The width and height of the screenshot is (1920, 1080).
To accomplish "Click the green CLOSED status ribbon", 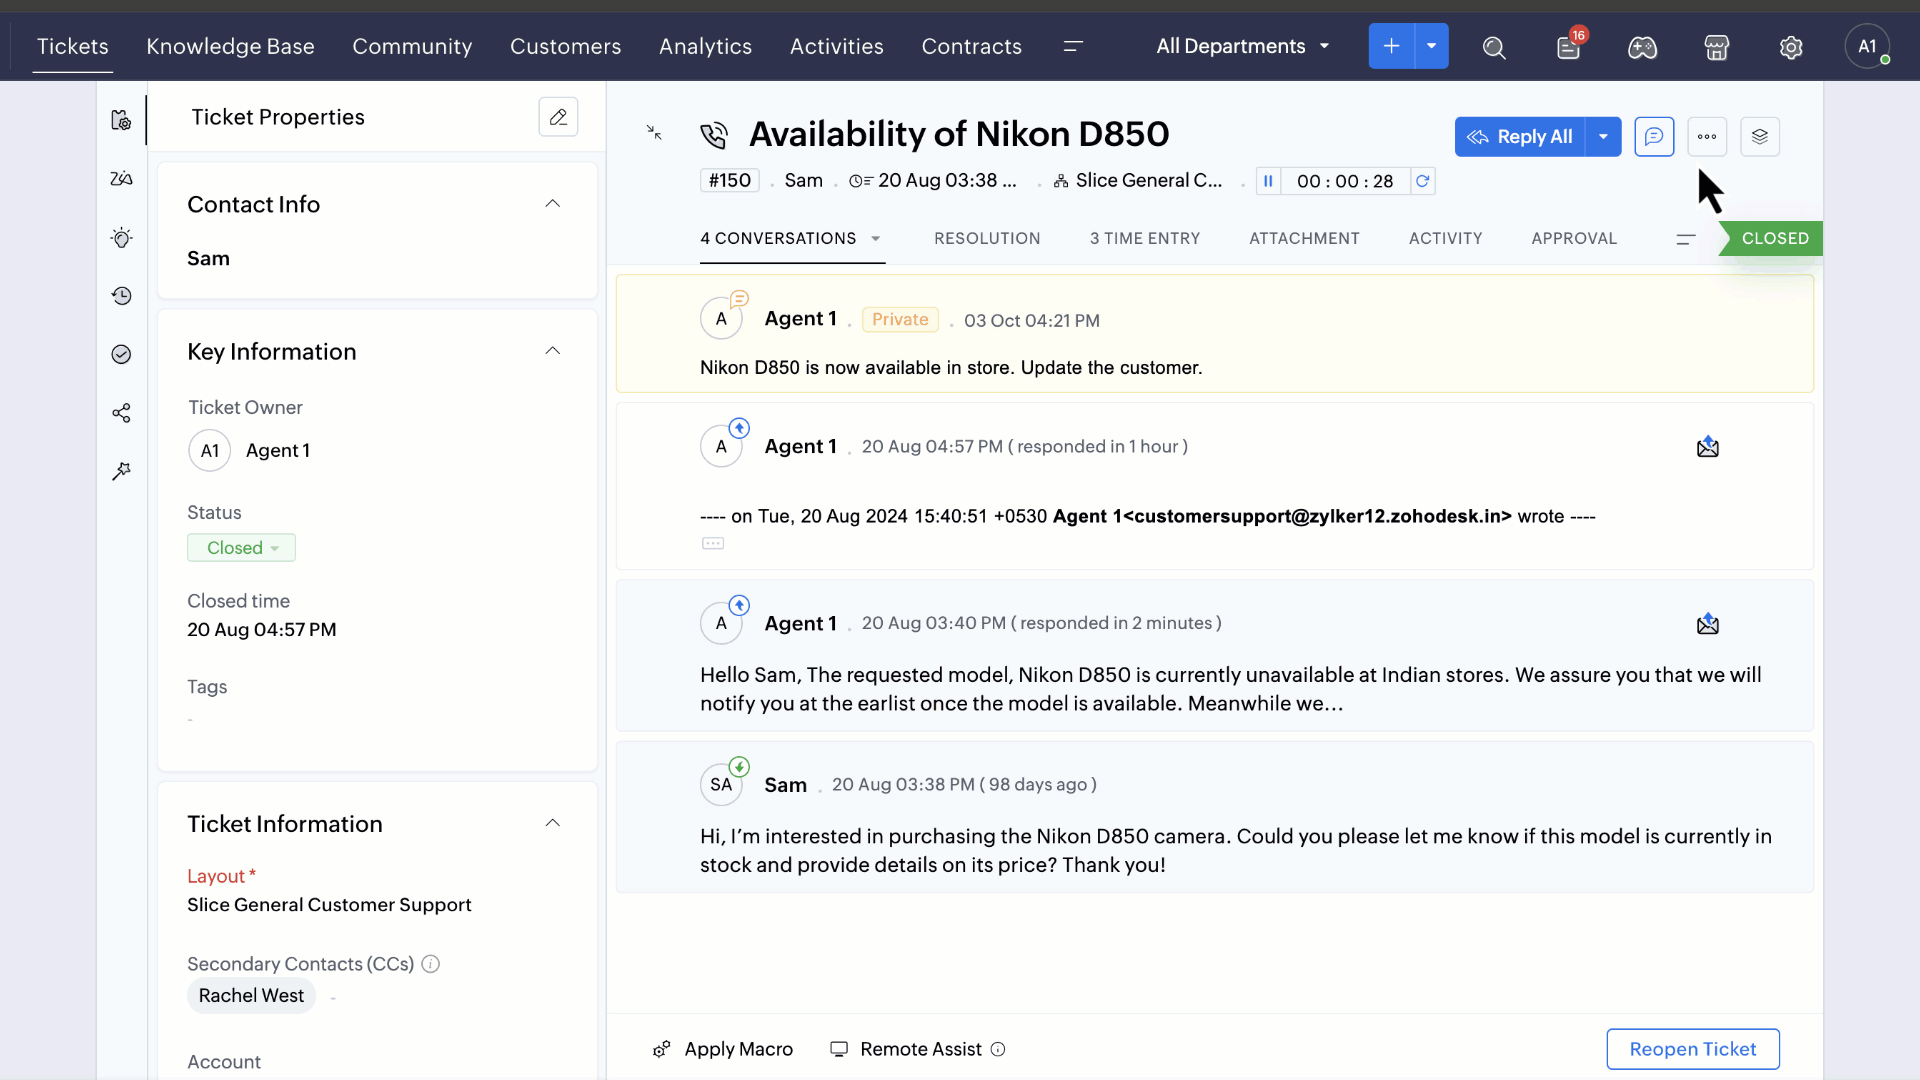I will click(1771, 238).
